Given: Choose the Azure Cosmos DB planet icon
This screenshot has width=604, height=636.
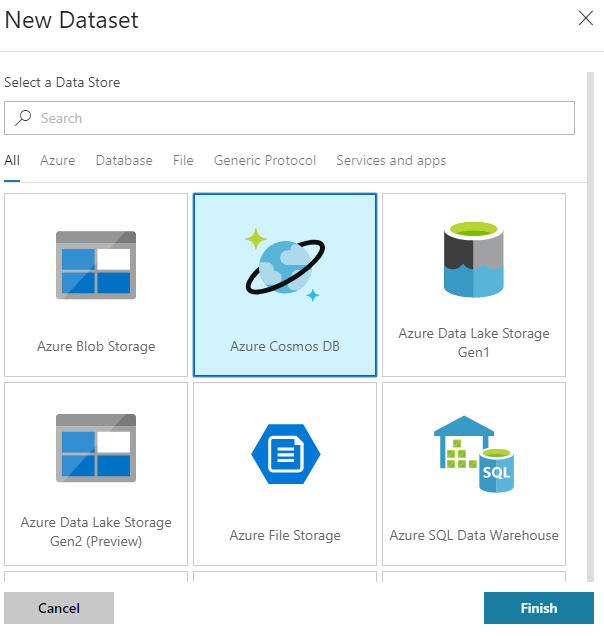Looking at the screenshot, I should click(284, 265).
